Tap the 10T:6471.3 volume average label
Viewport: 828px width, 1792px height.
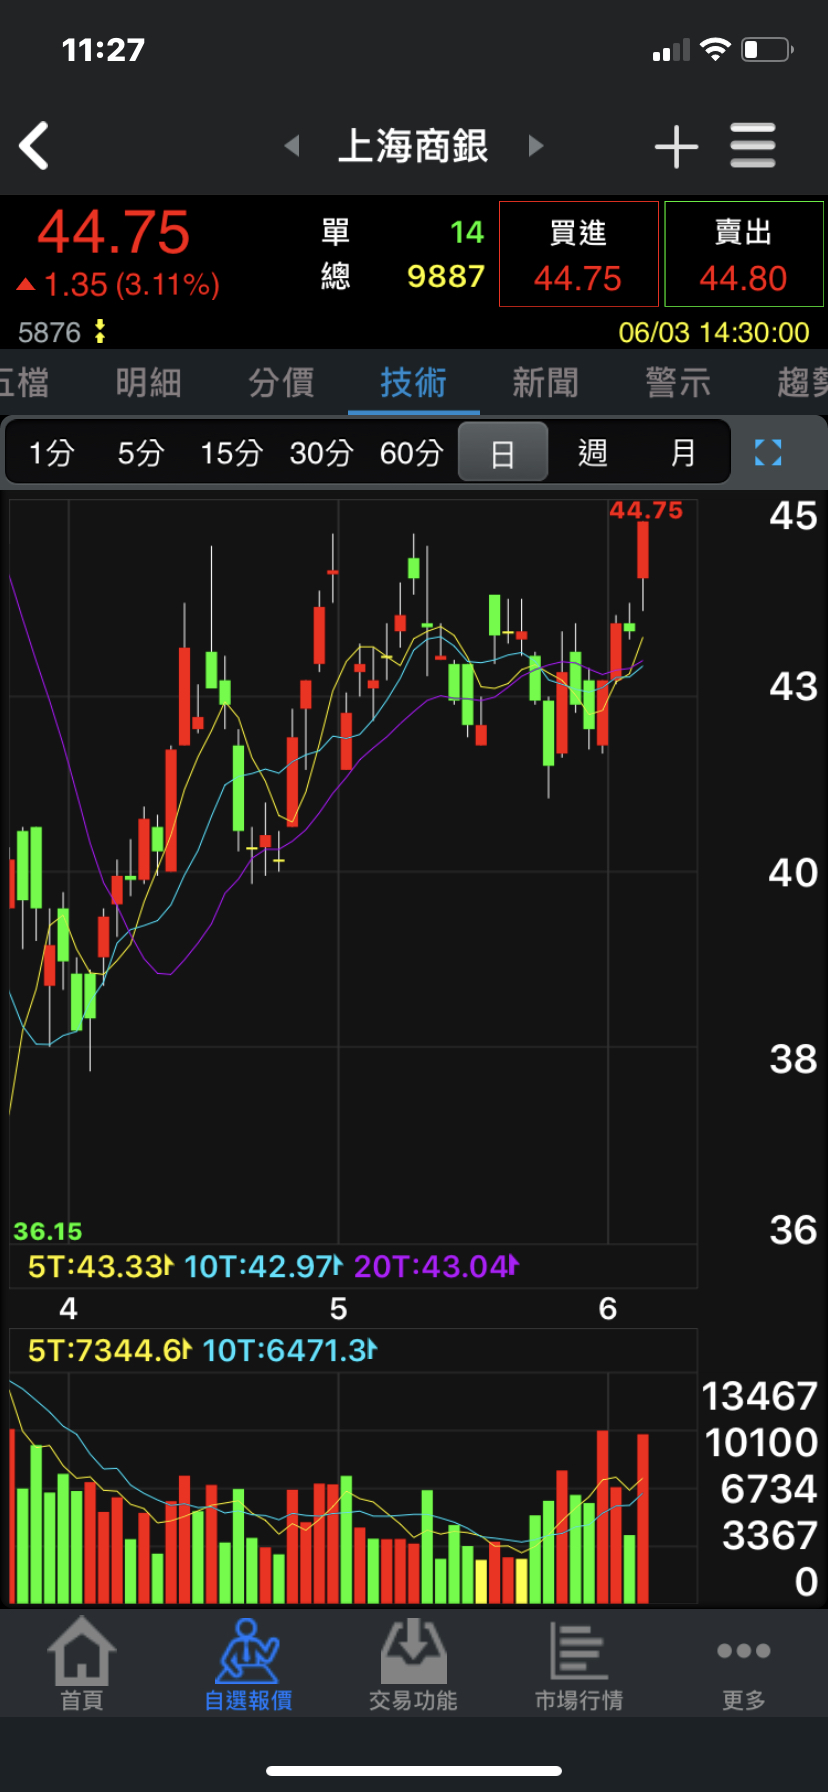click(290, 1350)
